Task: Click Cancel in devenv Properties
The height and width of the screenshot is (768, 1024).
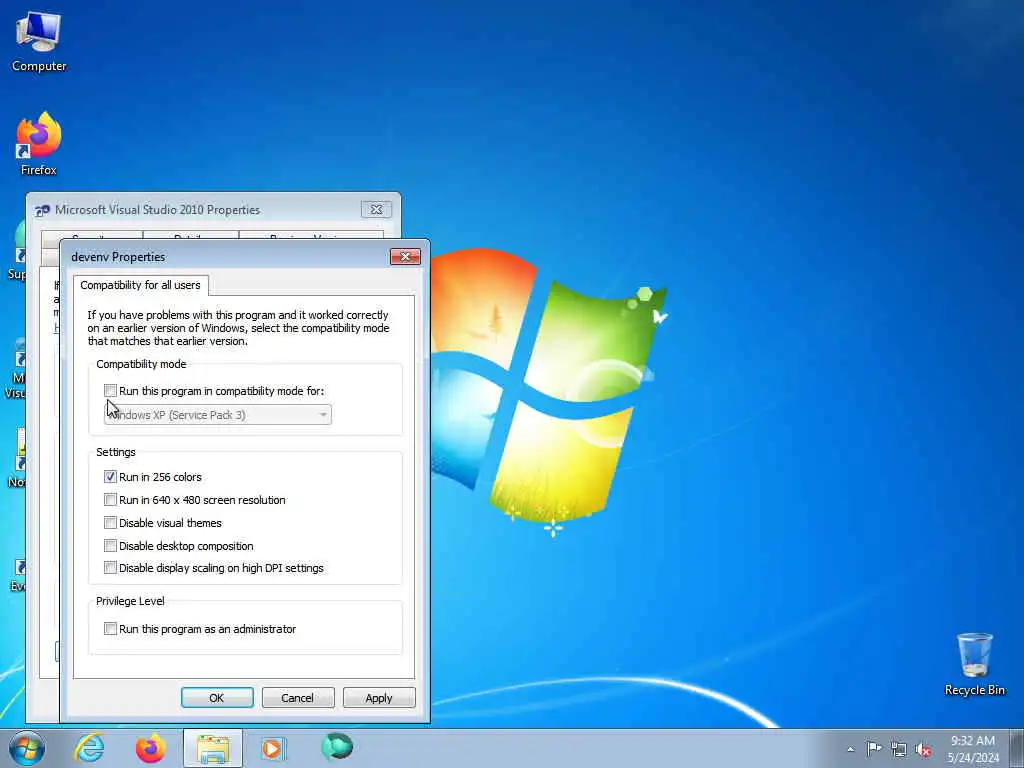Action: (x=298, y=697)
